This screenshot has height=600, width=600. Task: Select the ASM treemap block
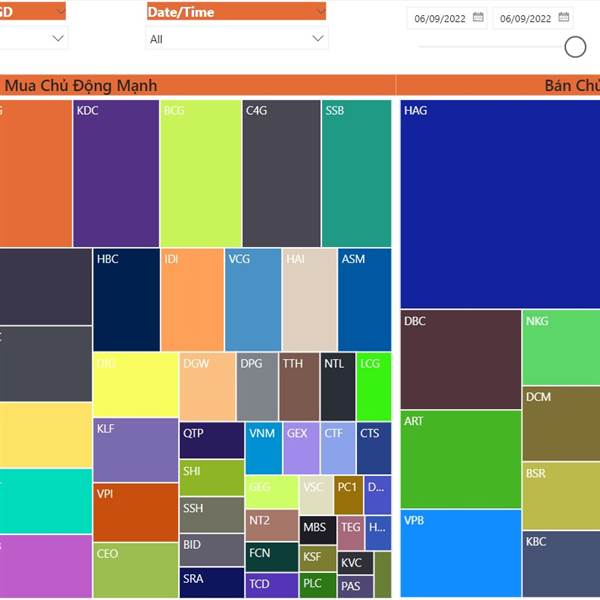tap(365, 300)
